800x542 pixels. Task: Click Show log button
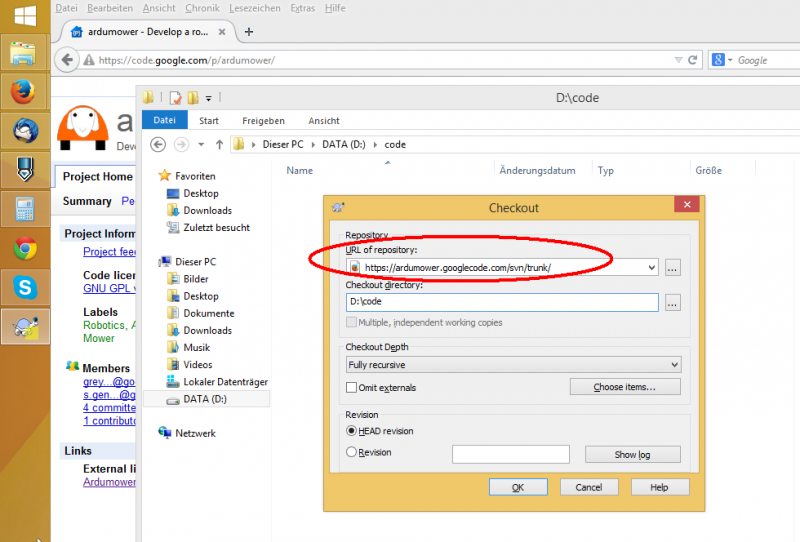633,454
